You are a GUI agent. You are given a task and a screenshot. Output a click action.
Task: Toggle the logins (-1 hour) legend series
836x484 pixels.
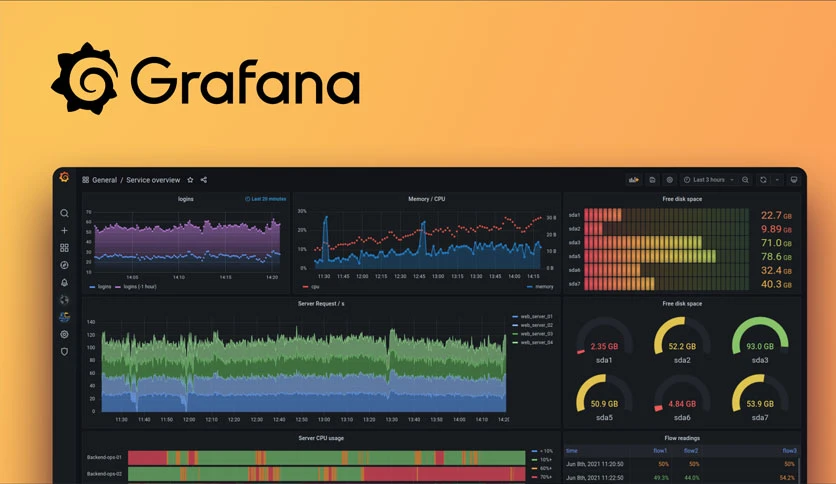[136, 287]
